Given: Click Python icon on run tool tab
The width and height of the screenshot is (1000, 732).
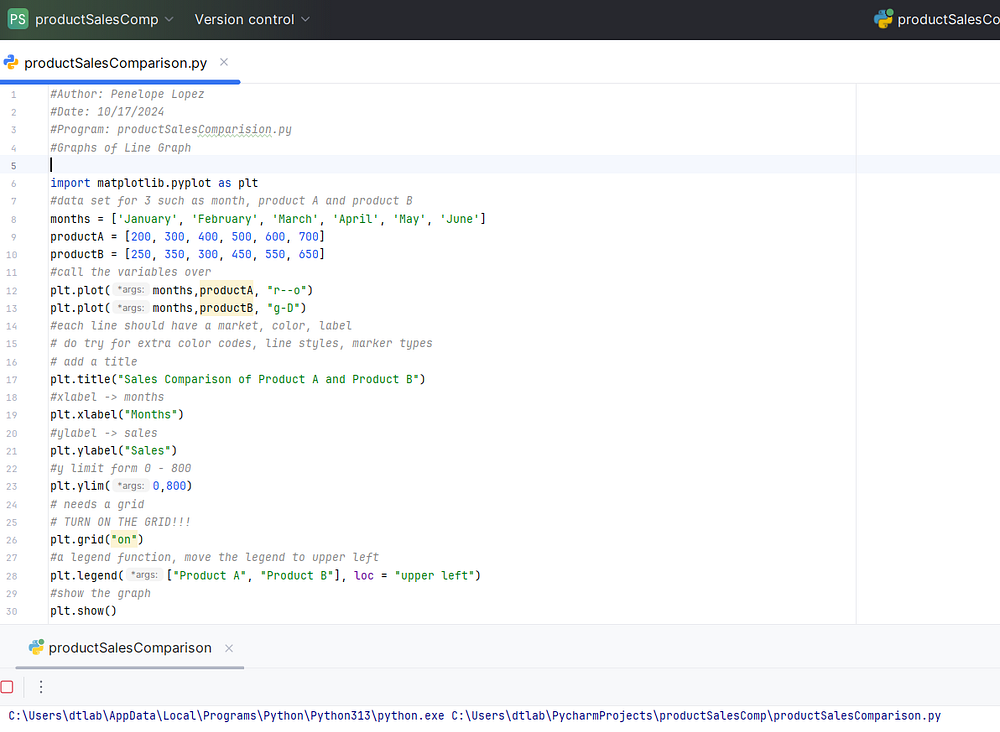Looking at the screenshot, I should 36,647.
